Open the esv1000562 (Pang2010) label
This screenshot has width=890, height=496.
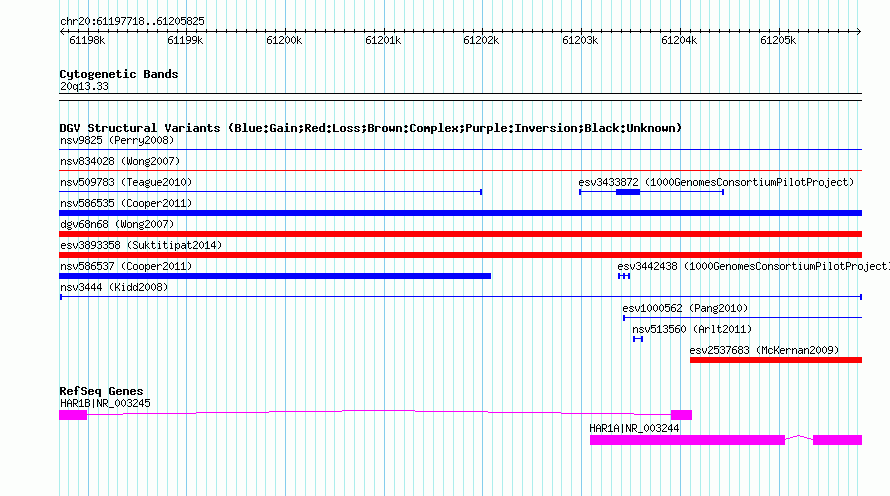685,308
